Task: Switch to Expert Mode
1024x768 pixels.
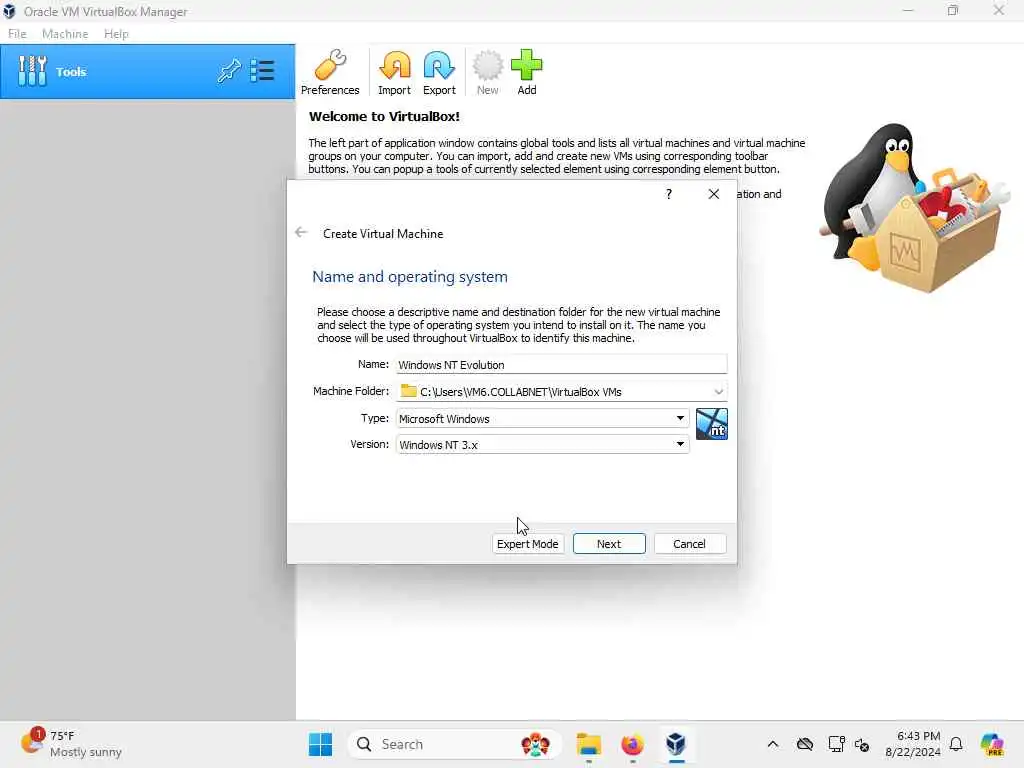Action: (x=527, y=544)
